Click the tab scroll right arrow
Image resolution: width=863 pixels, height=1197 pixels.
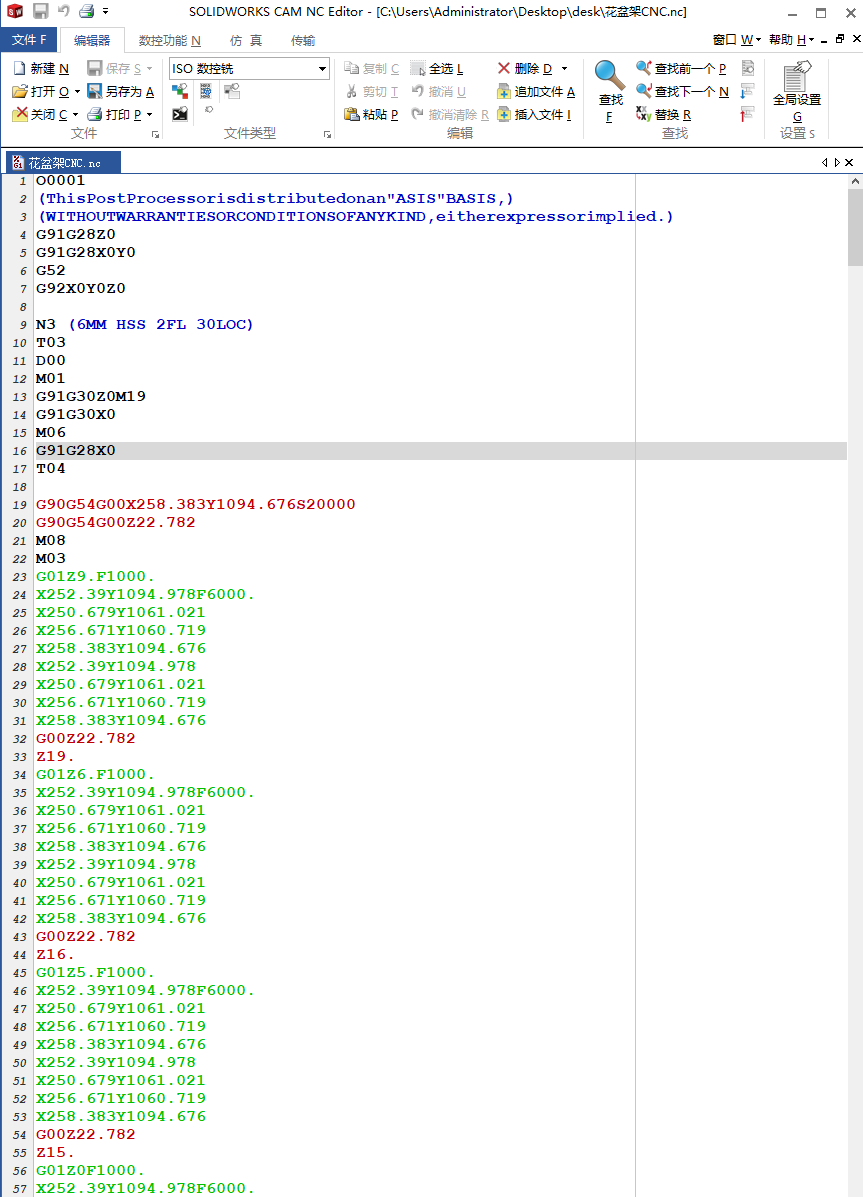pyautogui.click(x=837, y=163)
